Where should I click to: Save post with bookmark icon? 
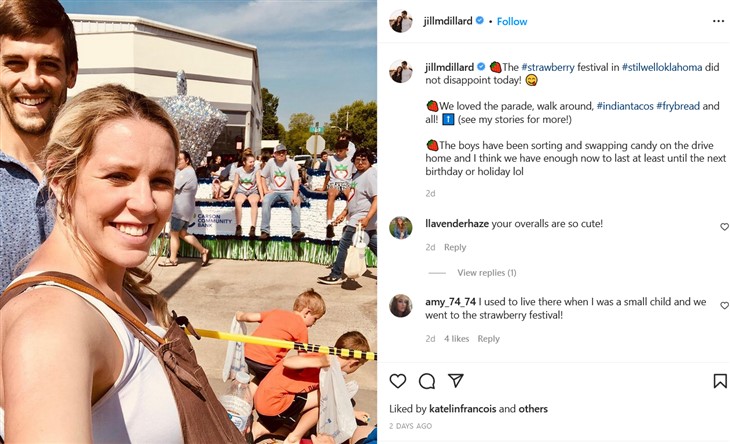[720, 381]
